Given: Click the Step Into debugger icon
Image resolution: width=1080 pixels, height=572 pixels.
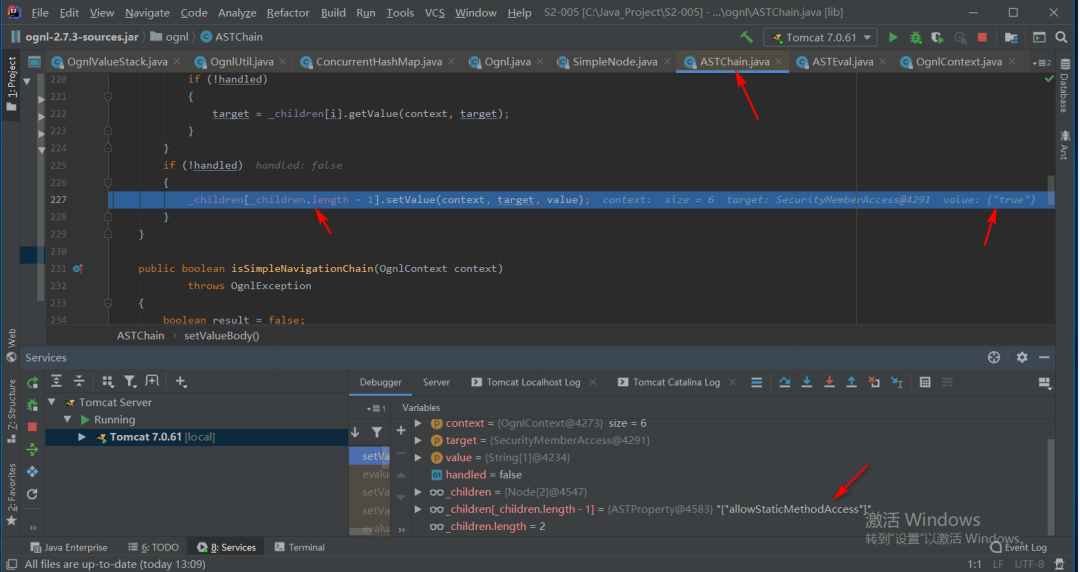Looking at the screenshot, I should pos(807,382).
